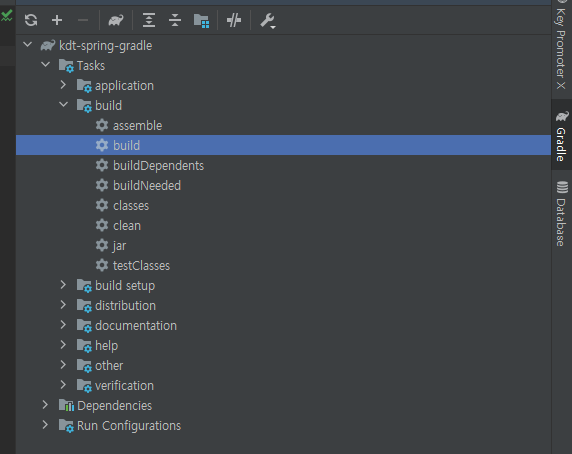Collapse the Tasks node
572x454 pixels.
[x=46, y=65]
